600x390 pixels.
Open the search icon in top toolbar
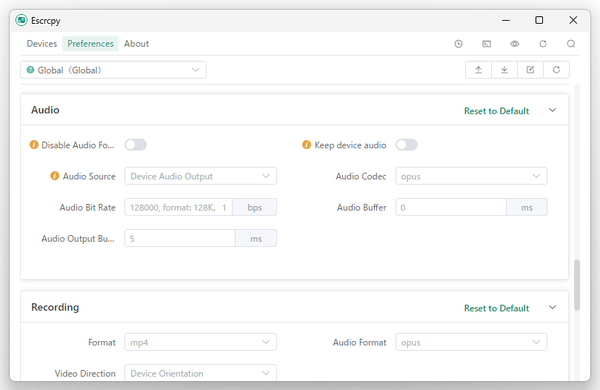571,44
